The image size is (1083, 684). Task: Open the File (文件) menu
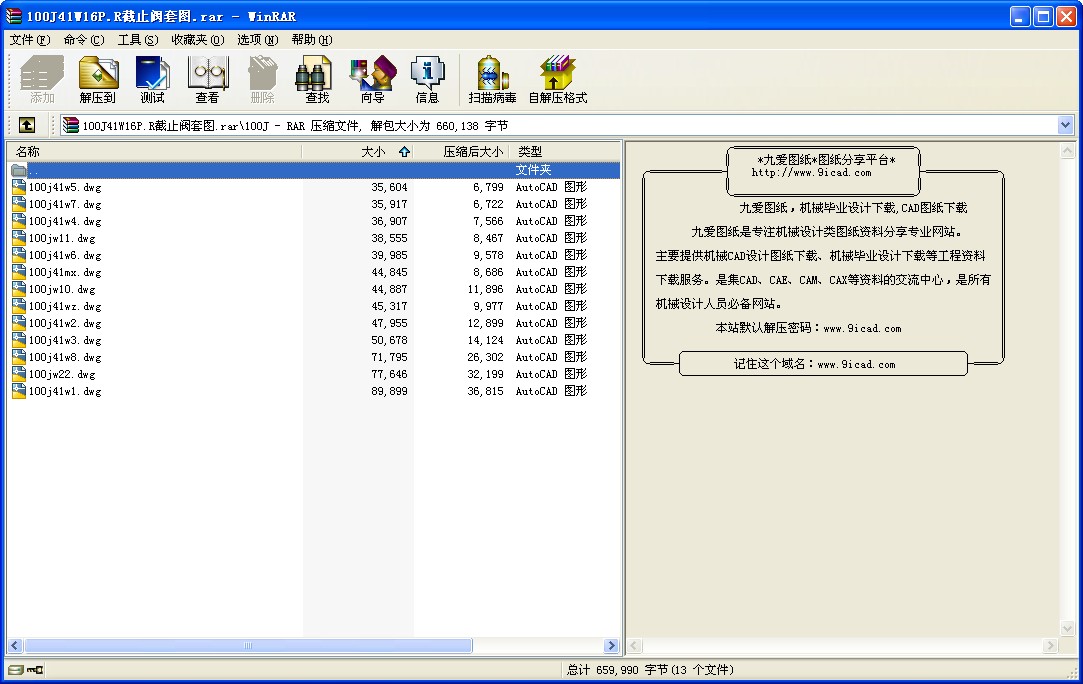(x=30, y=40)
